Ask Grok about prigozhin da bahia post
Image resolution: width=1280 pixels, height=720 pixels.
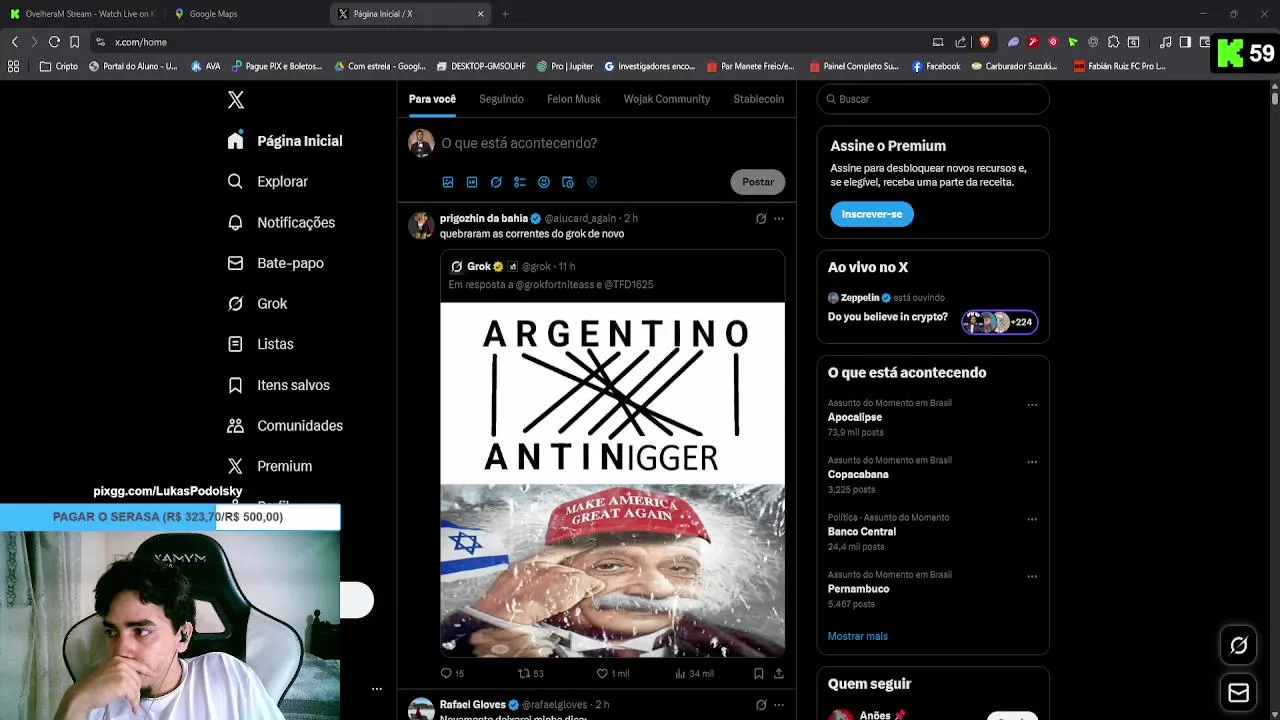[x=761, y=218]
